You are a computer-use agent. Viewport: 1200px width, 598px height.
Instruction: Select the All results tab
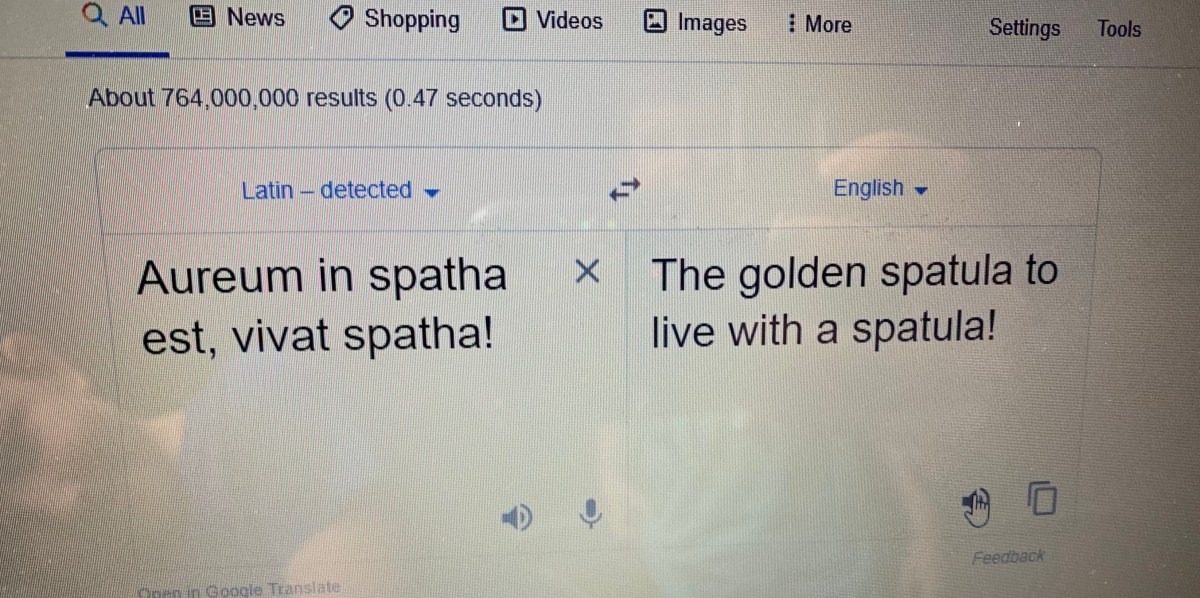click(116, 17)
